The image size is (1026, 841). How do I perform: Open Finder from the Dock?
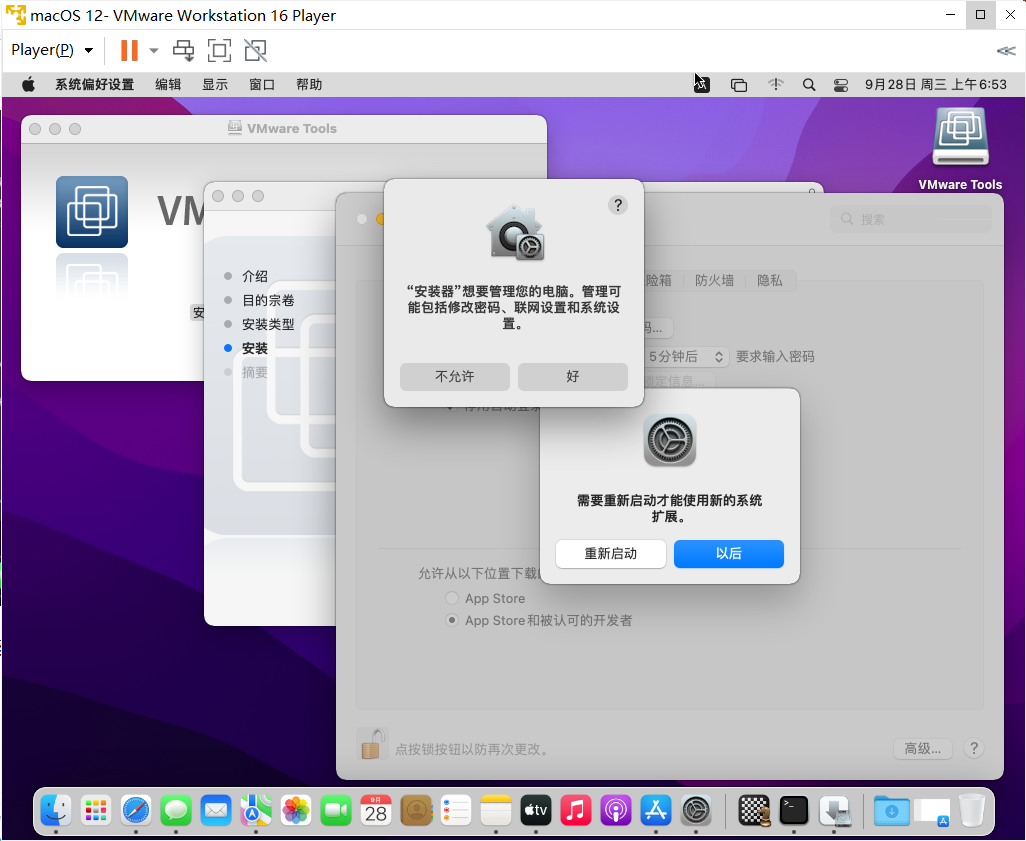[x=56, y=810]
